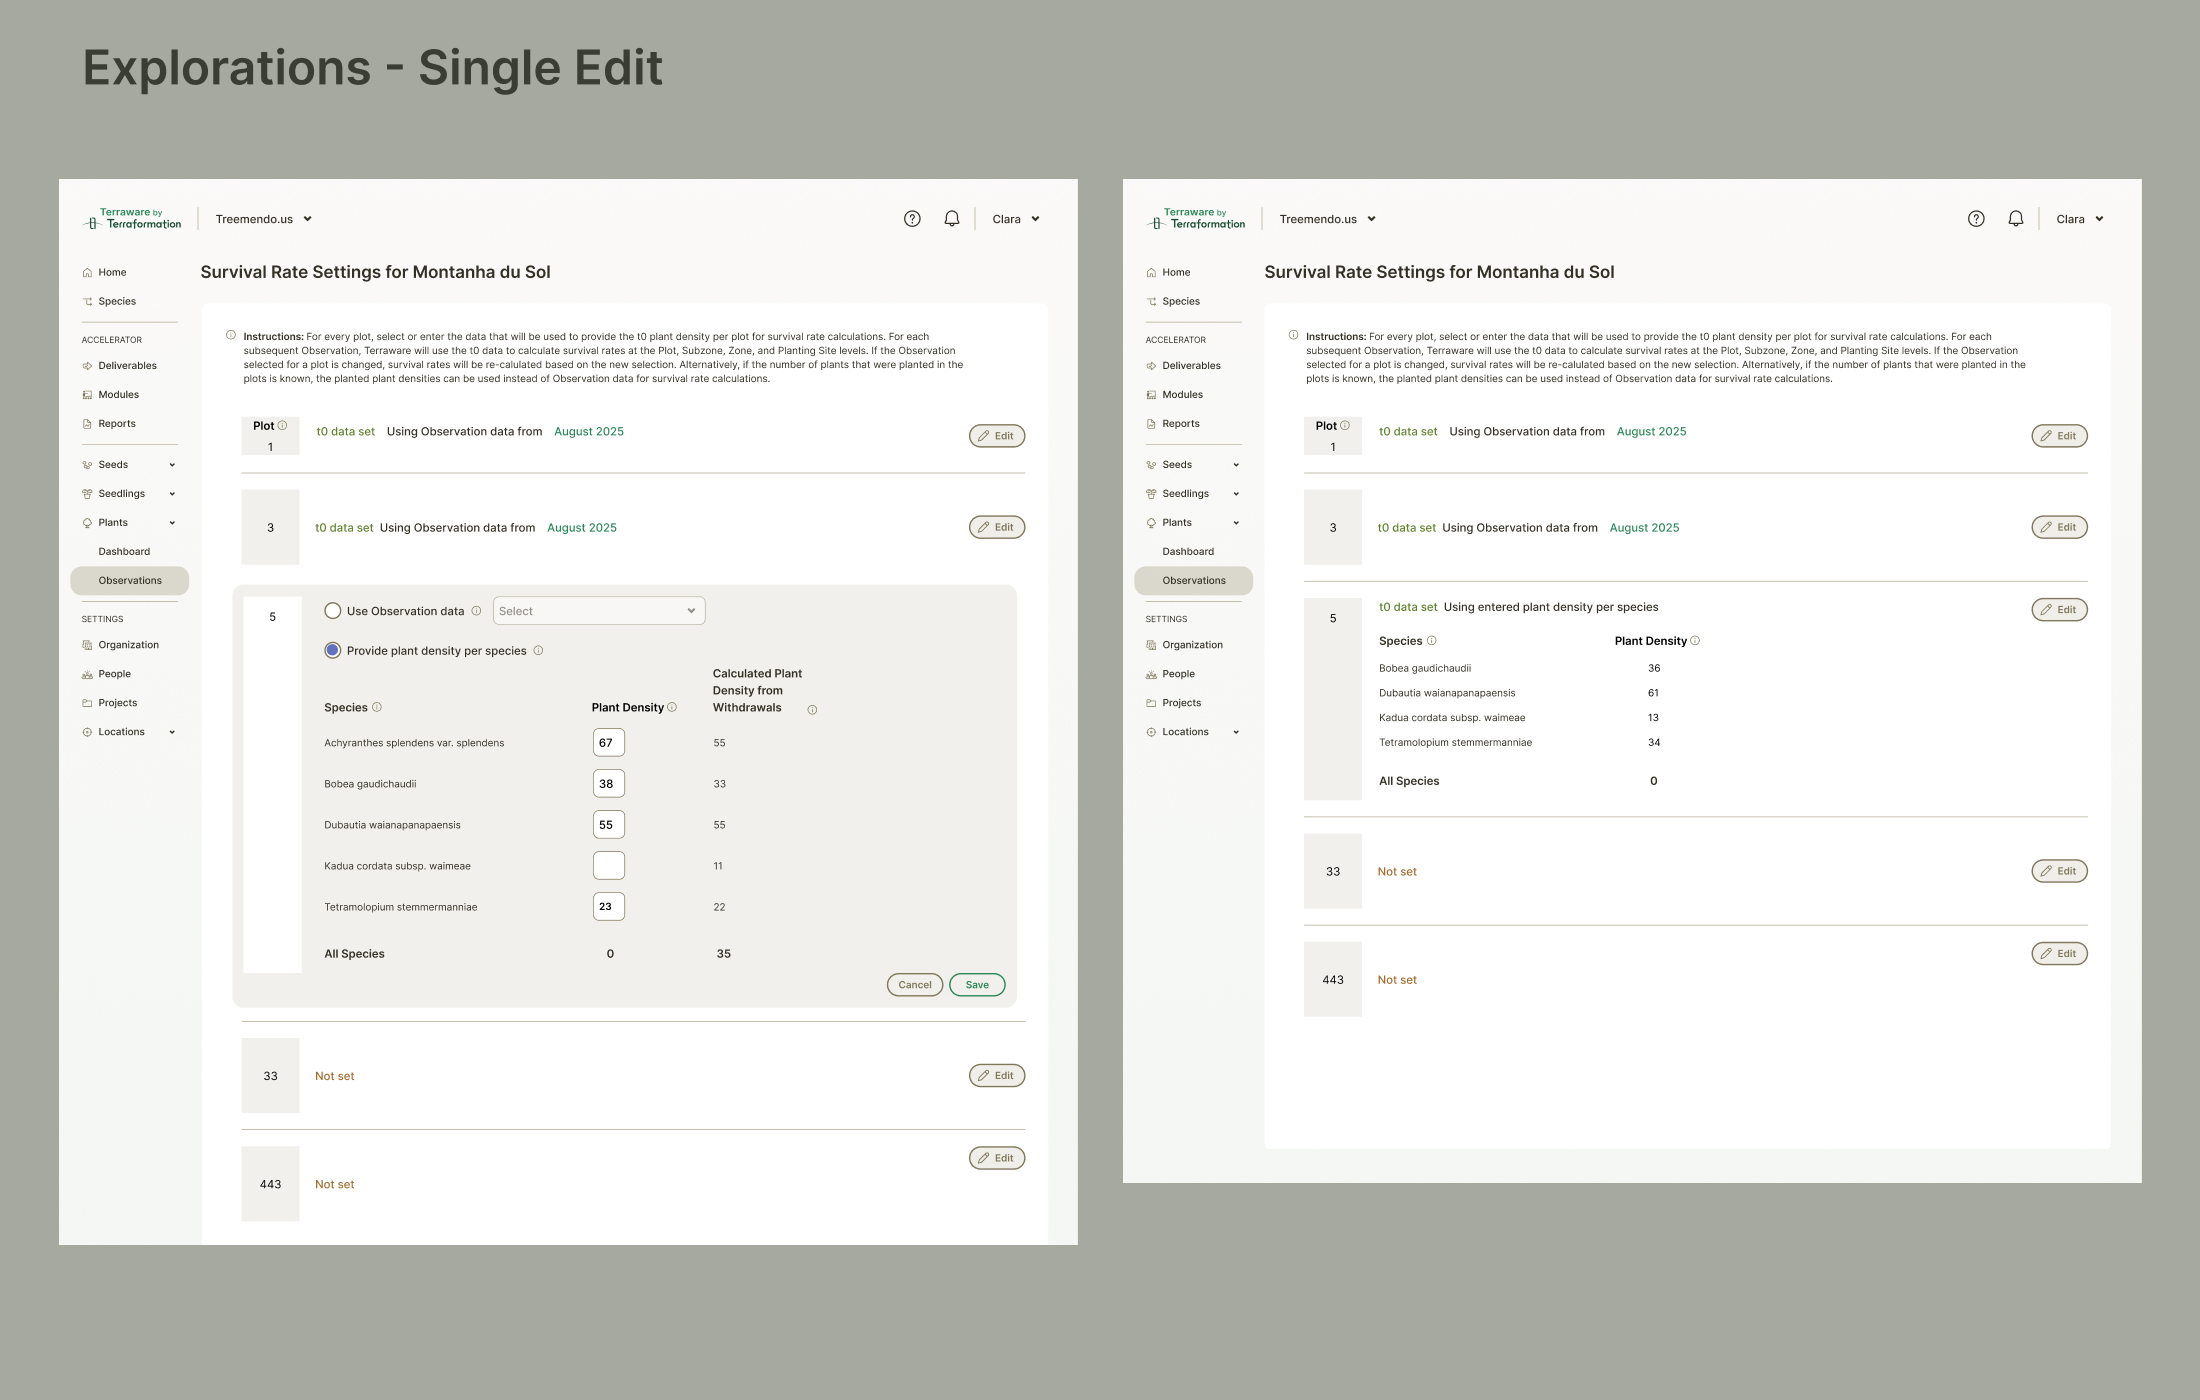Click info icon next to Provide plant density per species
The image size is (2200, 1400).
point(538,651)
